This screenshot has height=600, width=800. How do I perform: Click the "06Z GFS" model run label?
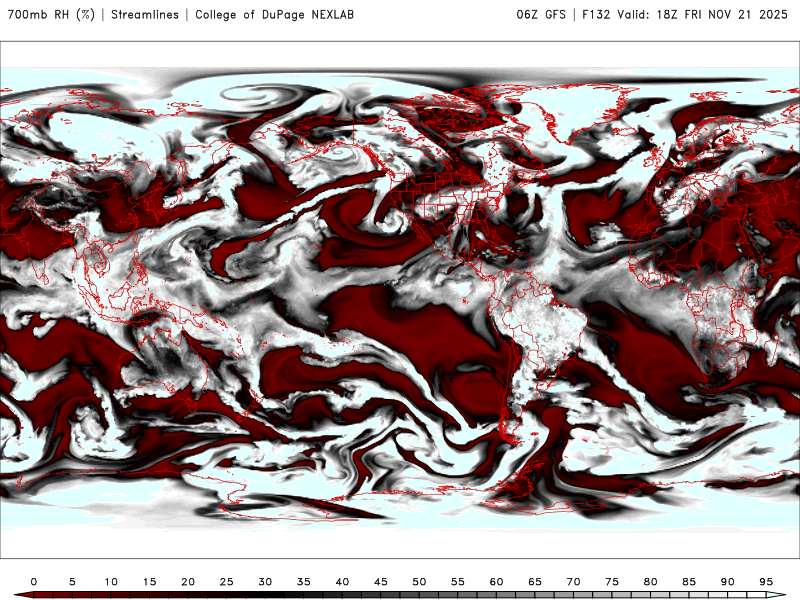click(x=541, y=14)
